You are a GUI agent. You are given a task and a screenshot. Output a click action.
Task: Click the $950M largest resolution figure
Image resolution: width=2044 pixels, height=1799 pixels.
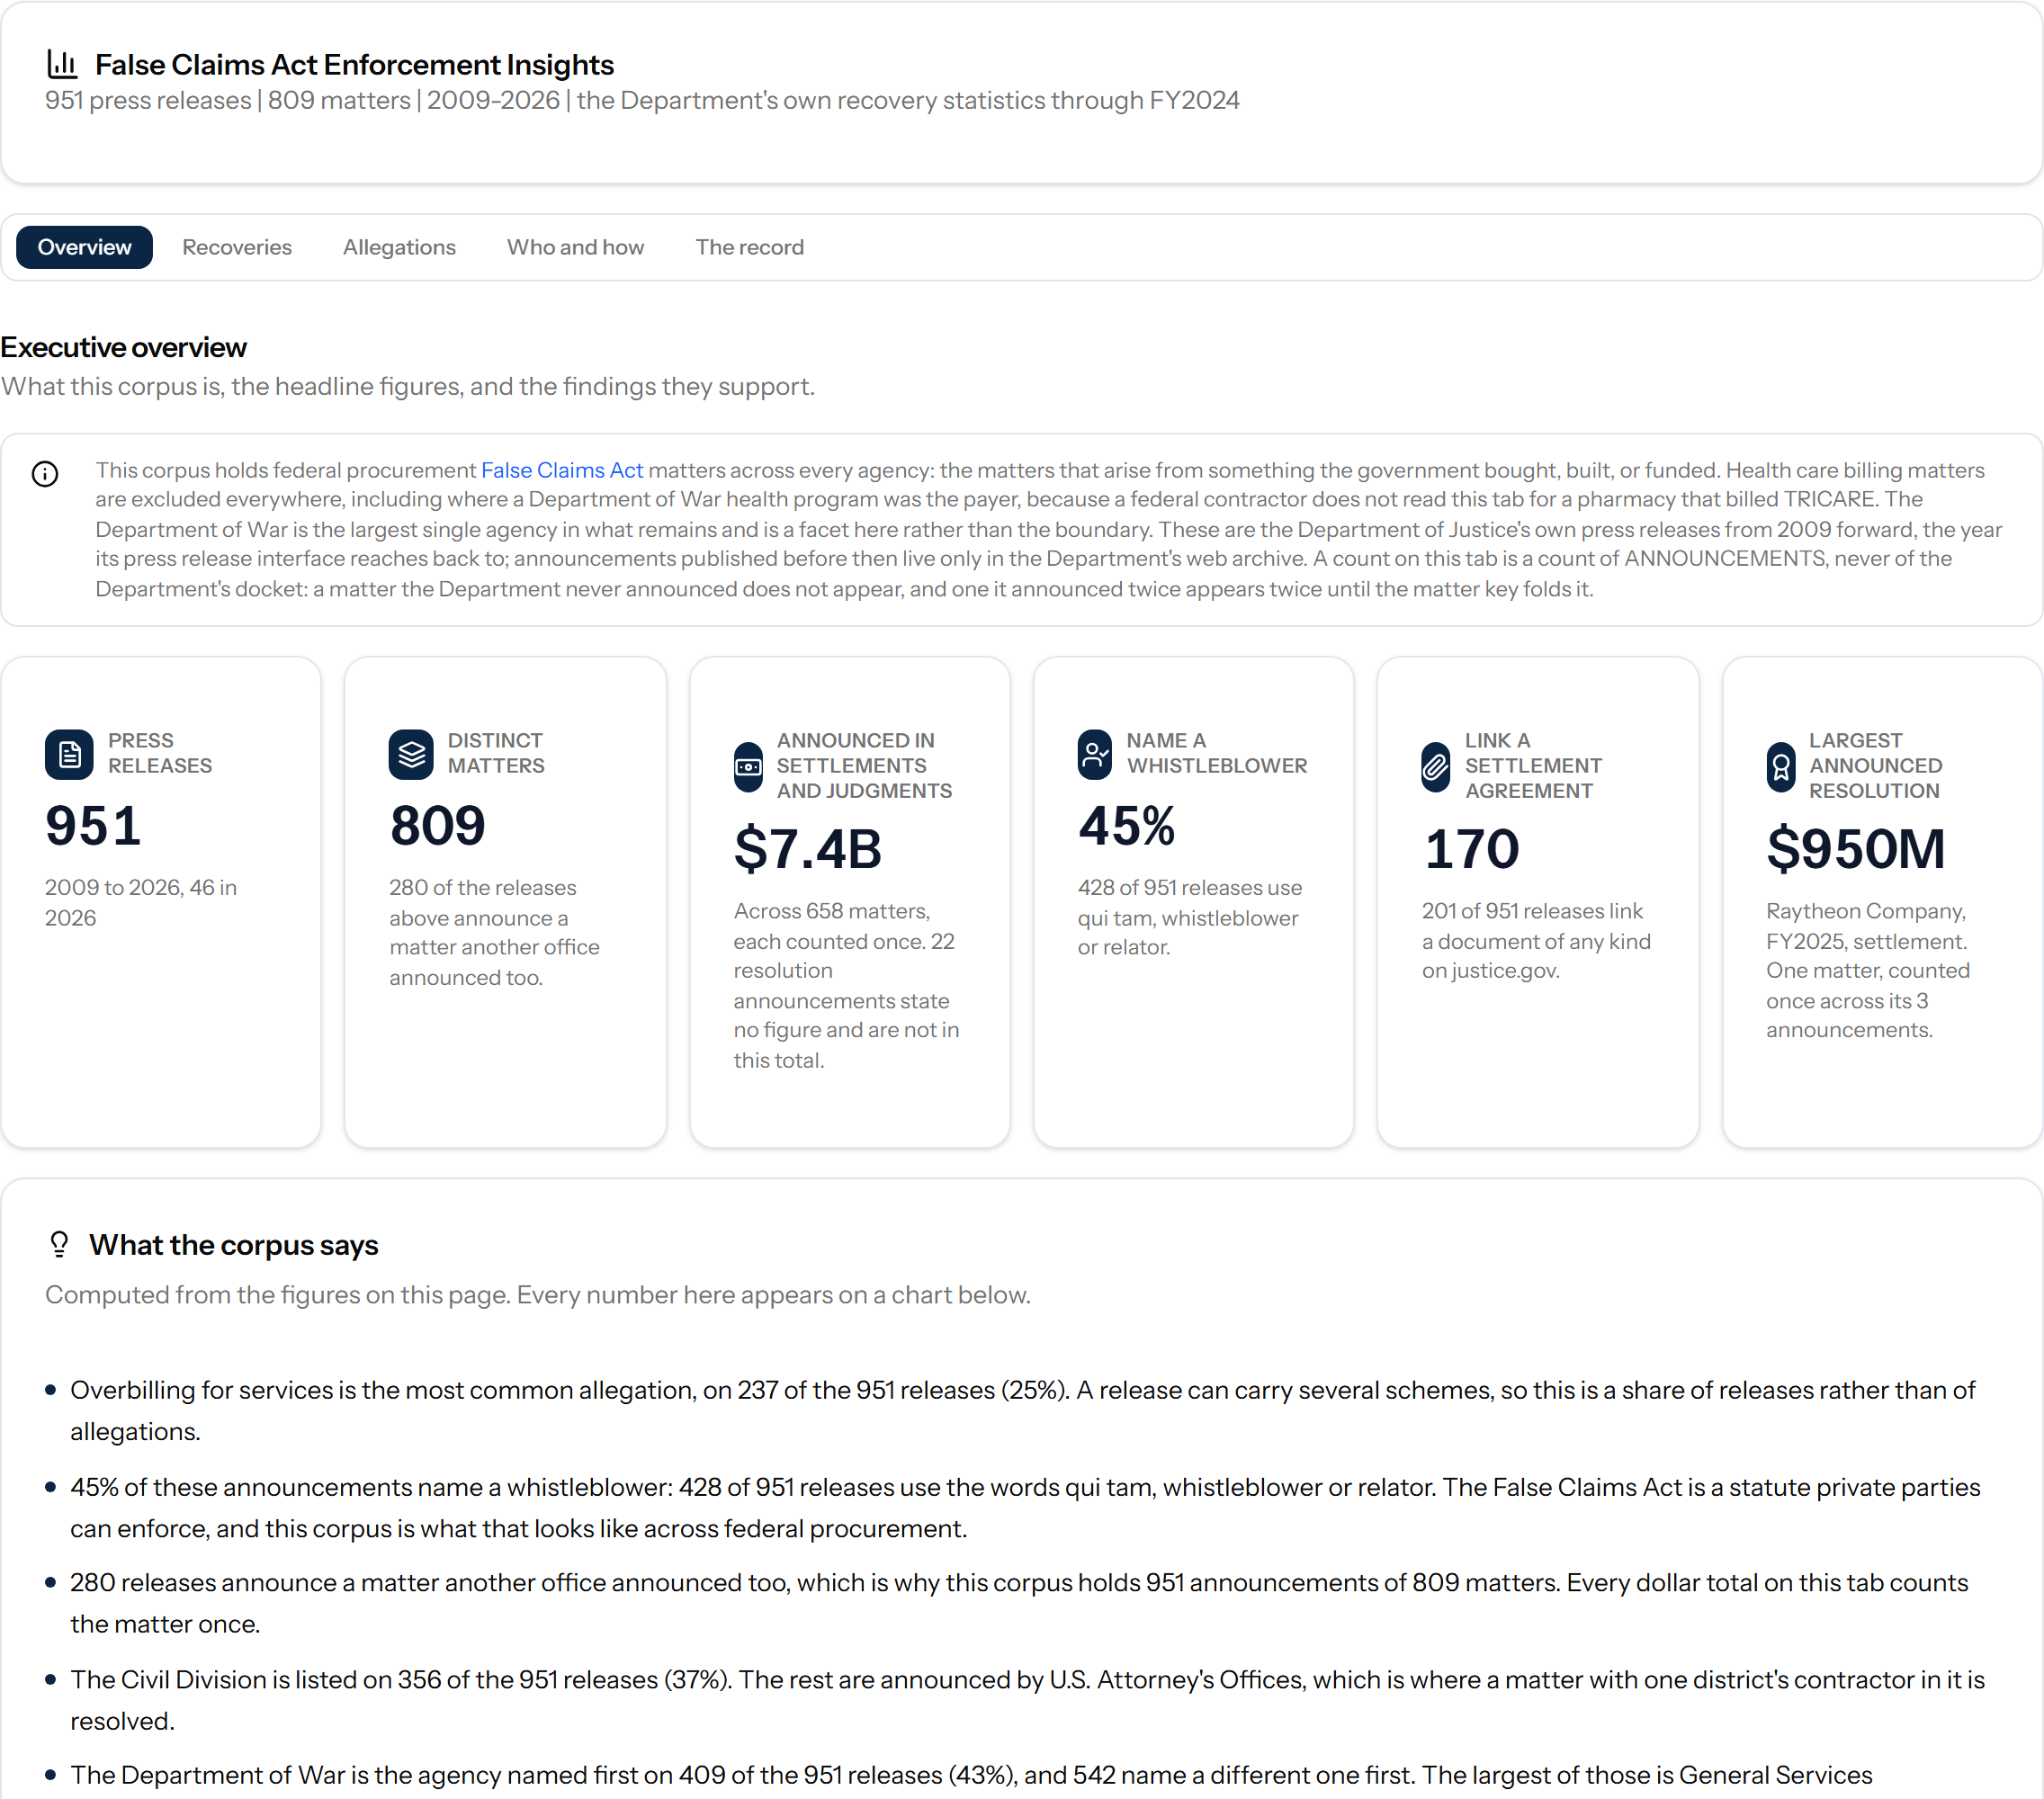point(1855,849)
